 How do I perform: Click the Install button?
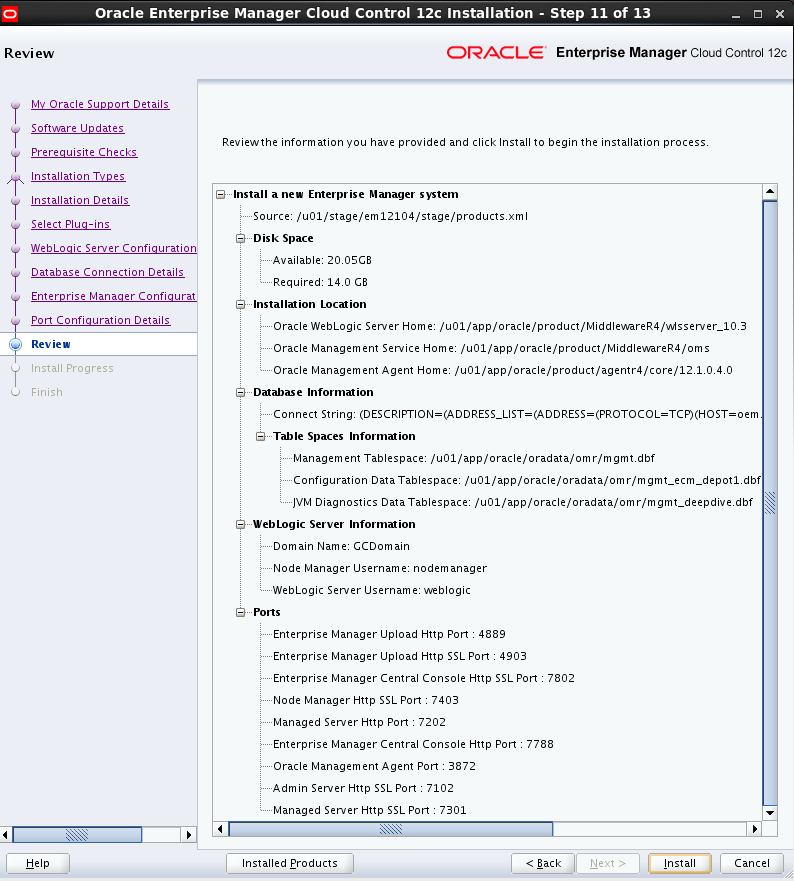[679, 864]
